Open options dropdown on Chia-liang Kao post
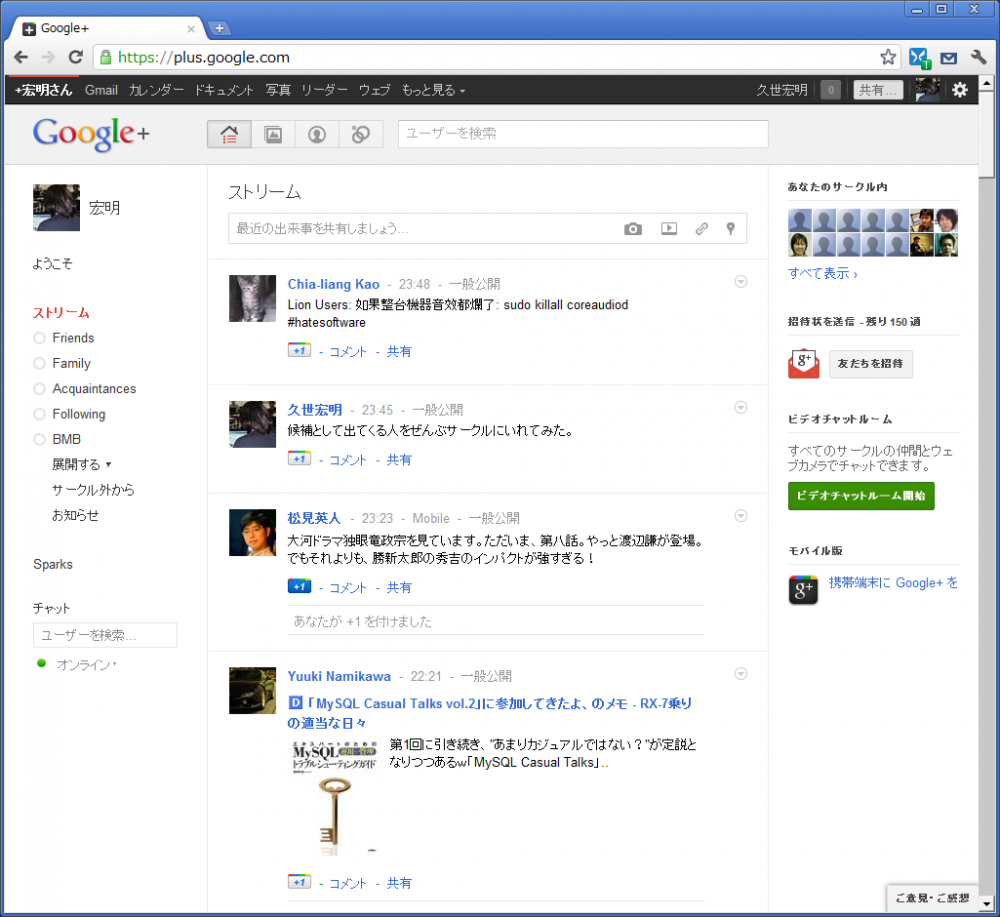Viewport: 1000px width, 917px height. point(740,281)
